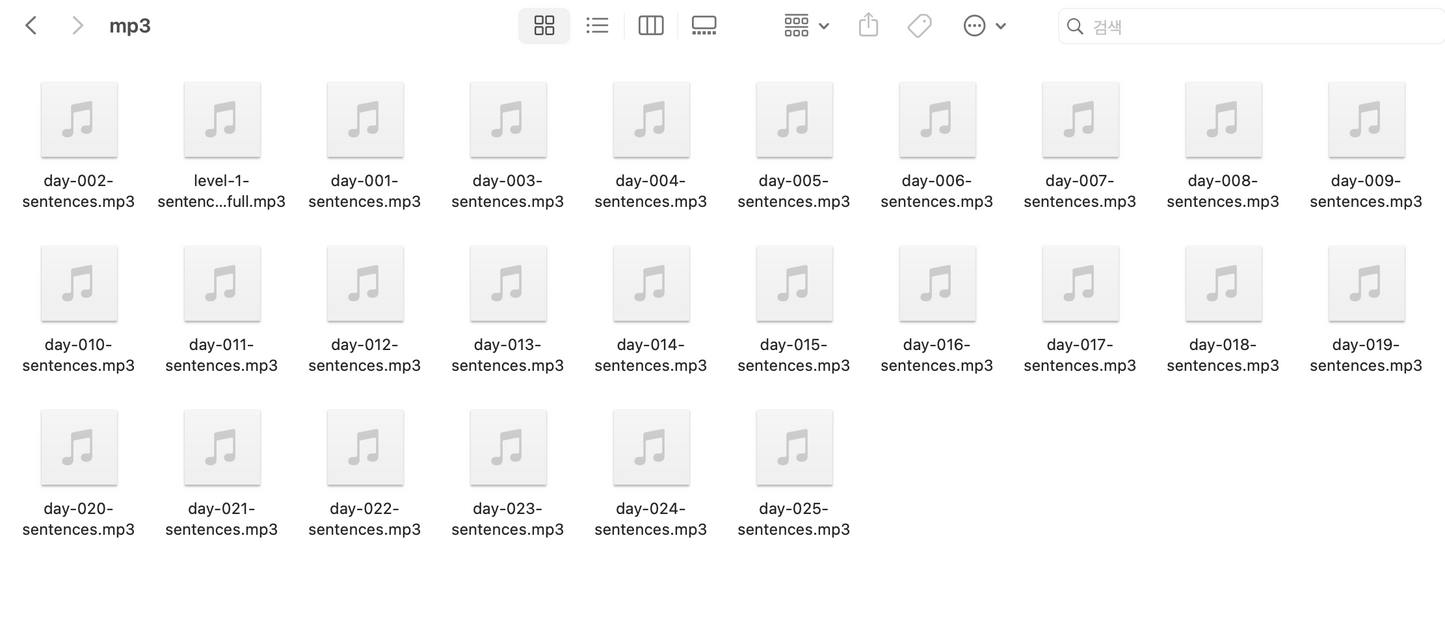
Task: Switch to icon grid view
Action: (544, 26)
